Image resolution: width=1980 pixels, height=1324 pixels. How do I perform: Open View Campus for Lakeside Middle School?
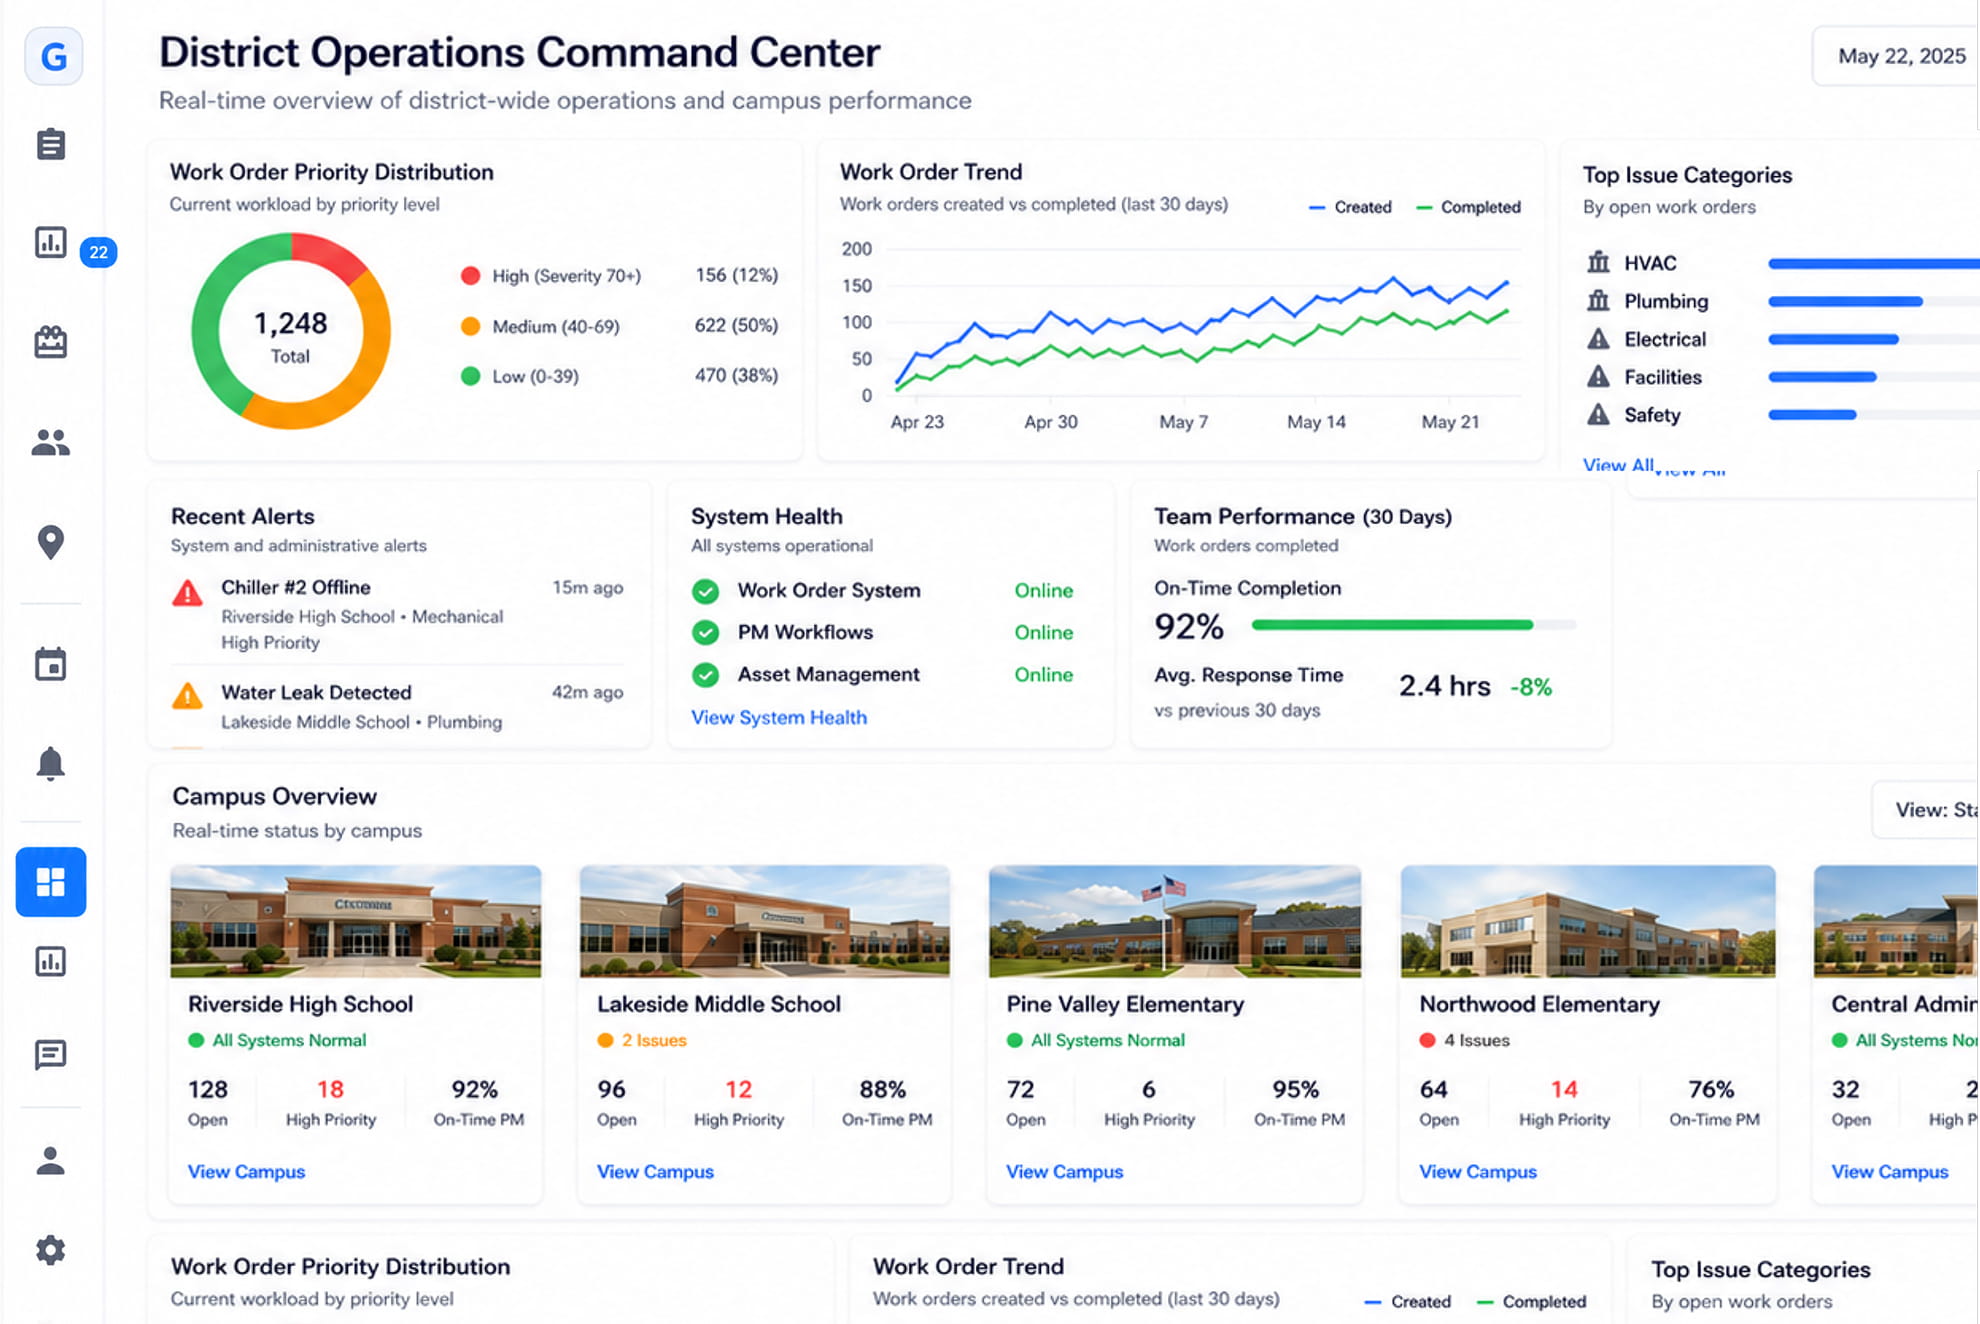655,1171
